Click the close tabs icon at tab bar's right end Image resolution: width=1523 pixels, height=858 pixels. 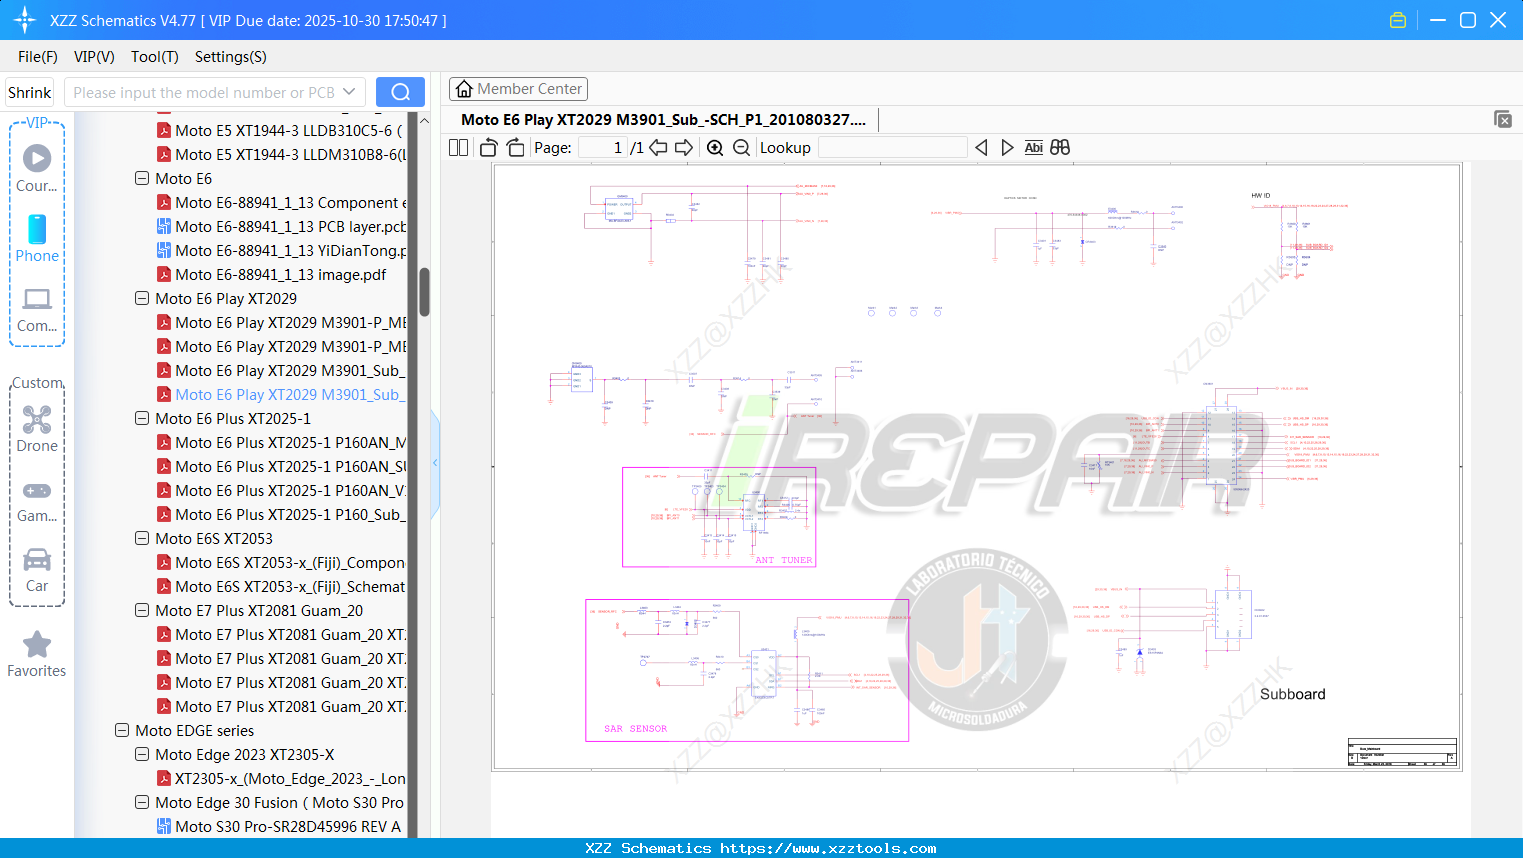pos(1503,119)
